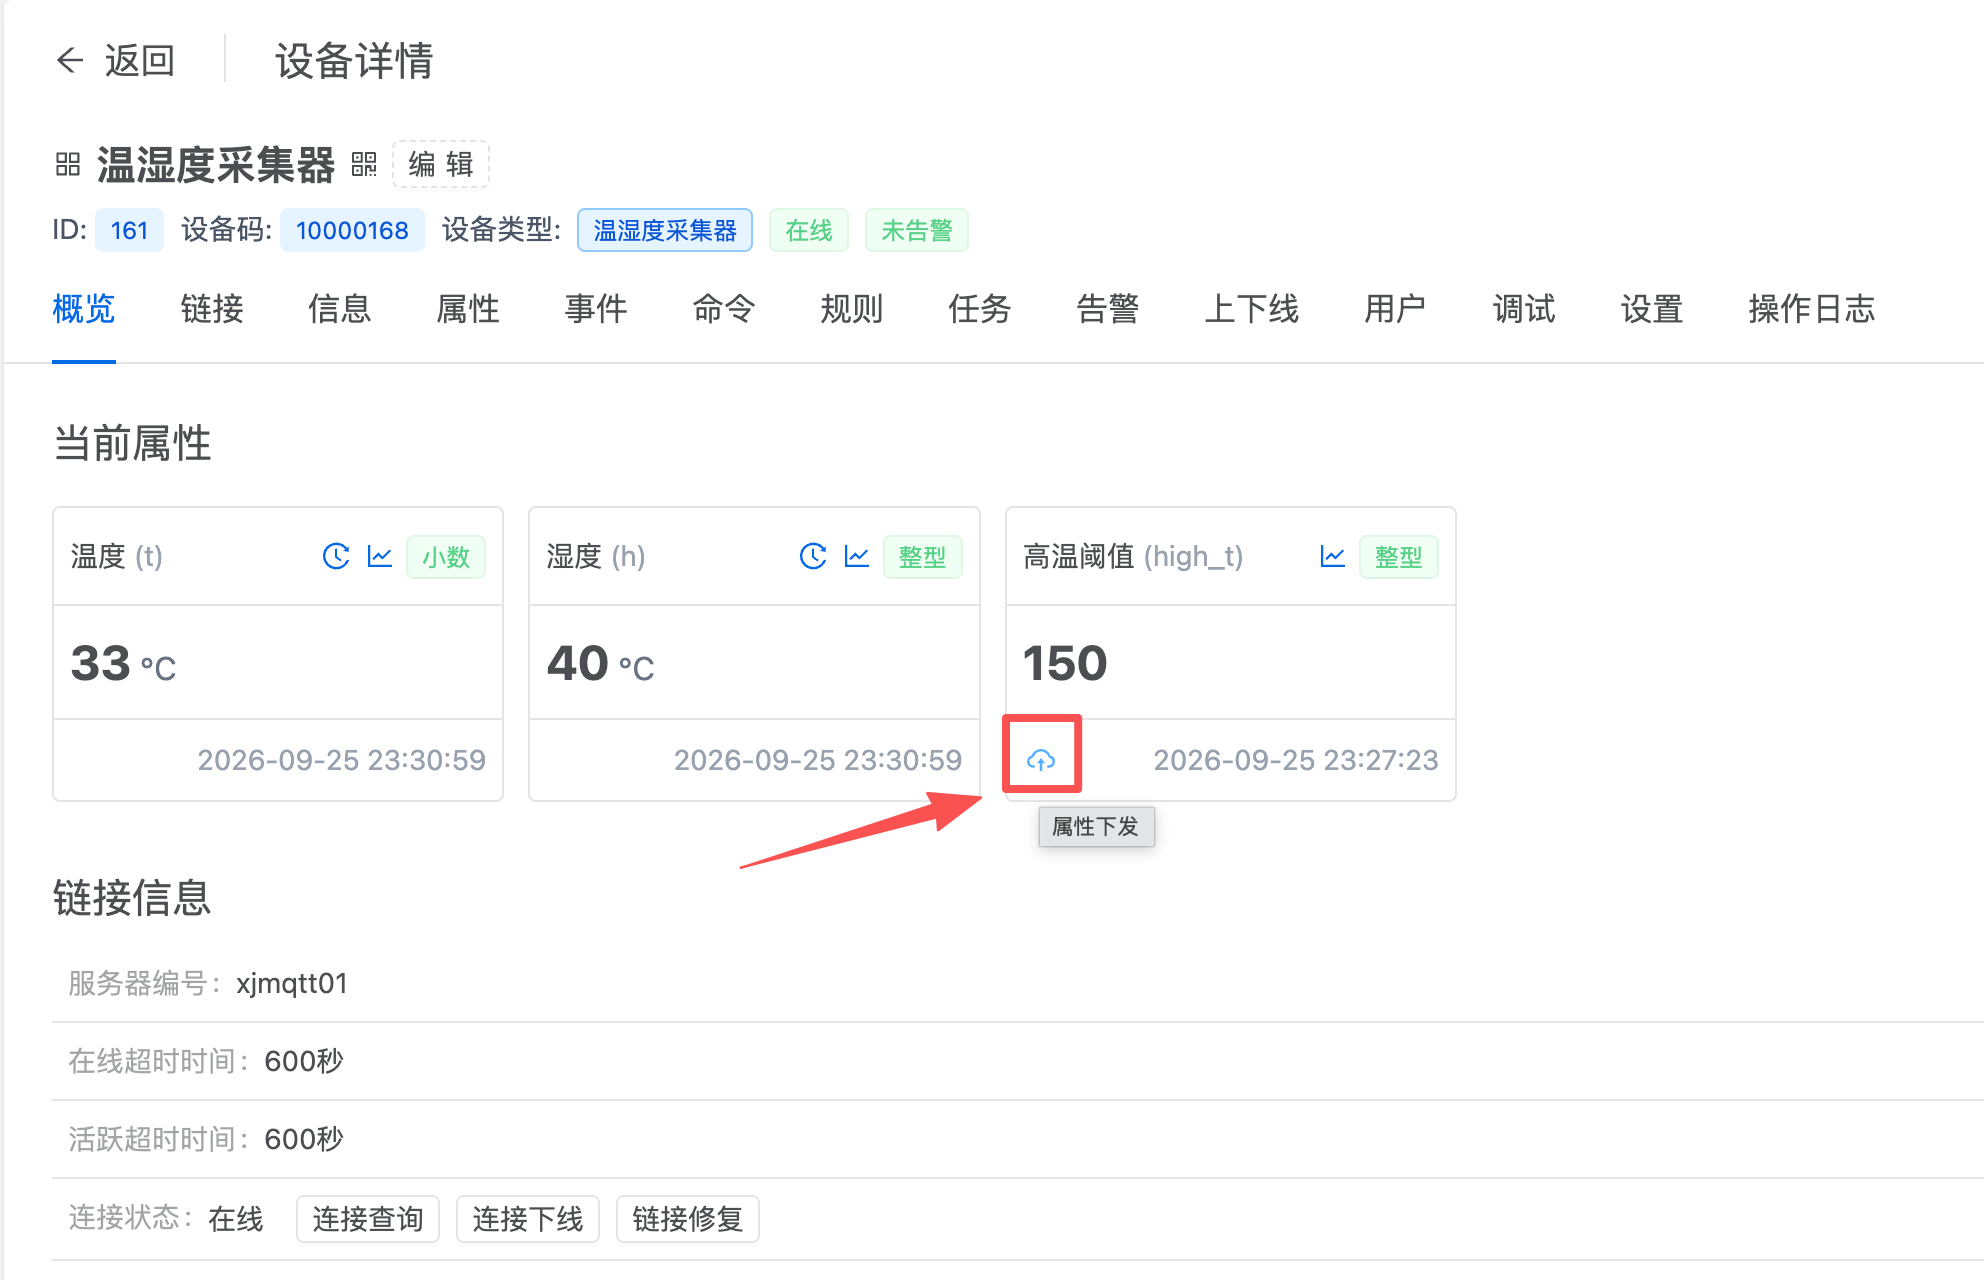The width and height of the screenshot is (1984, 1280).
Task: Click the grid icon before device name
Action: (x=67, y=165)
